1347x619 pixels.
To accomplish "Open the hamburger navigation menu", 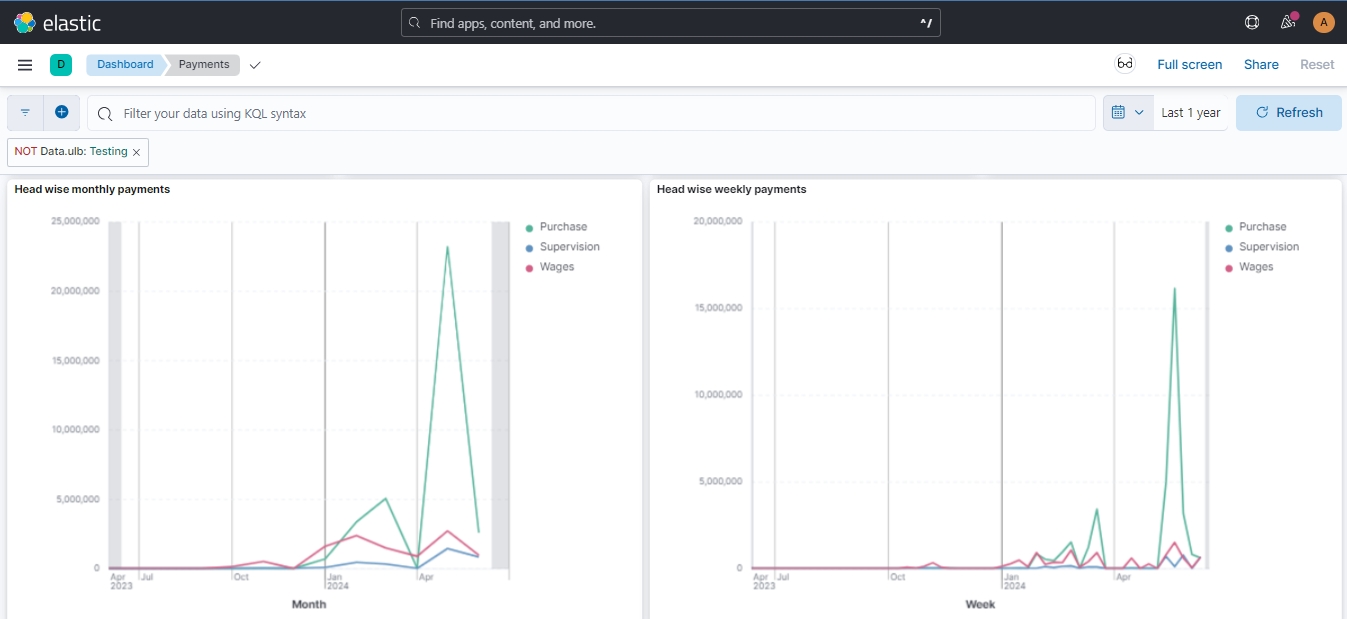I will pos(25,65).
